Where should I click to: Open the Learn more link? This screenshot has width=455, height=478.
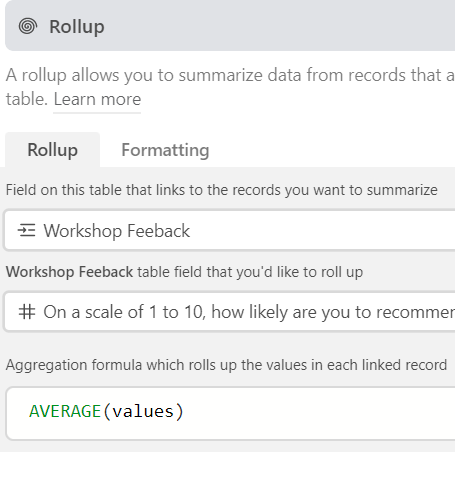point(97,99)
